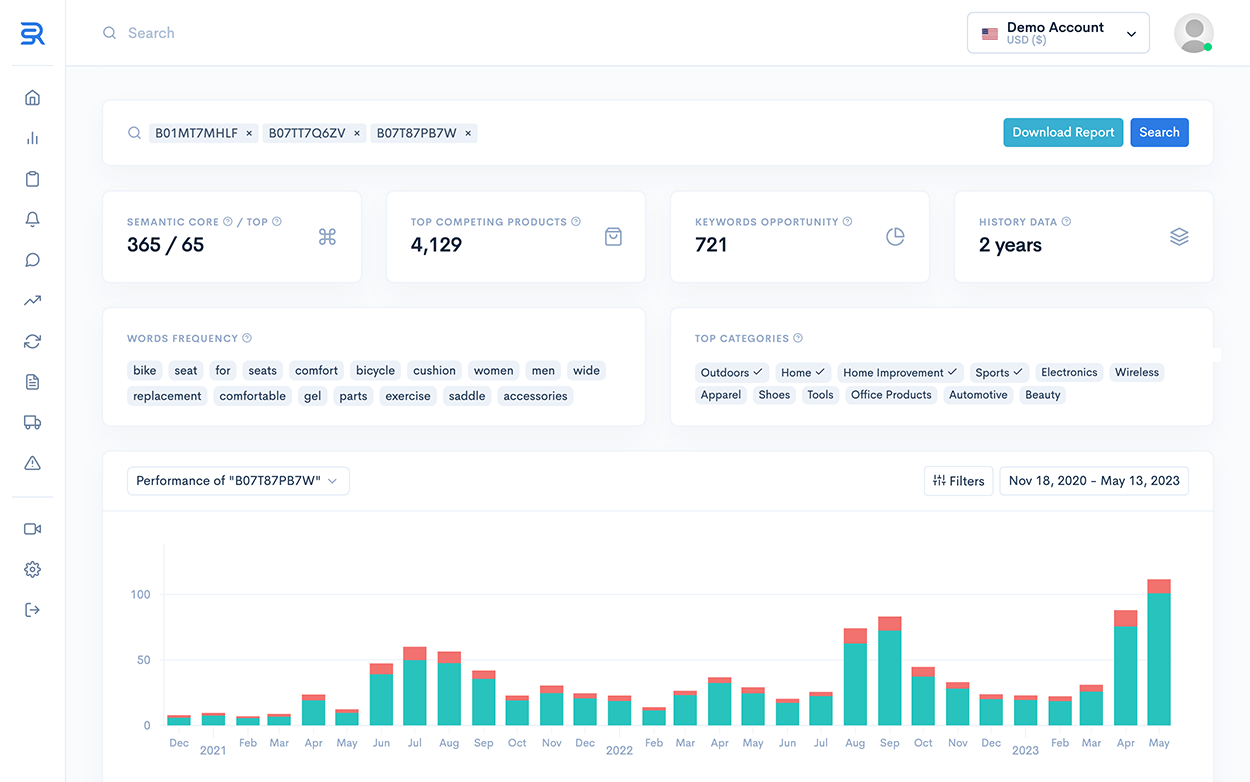Remove the B01MT7MHLF search tag

(250, 133)
